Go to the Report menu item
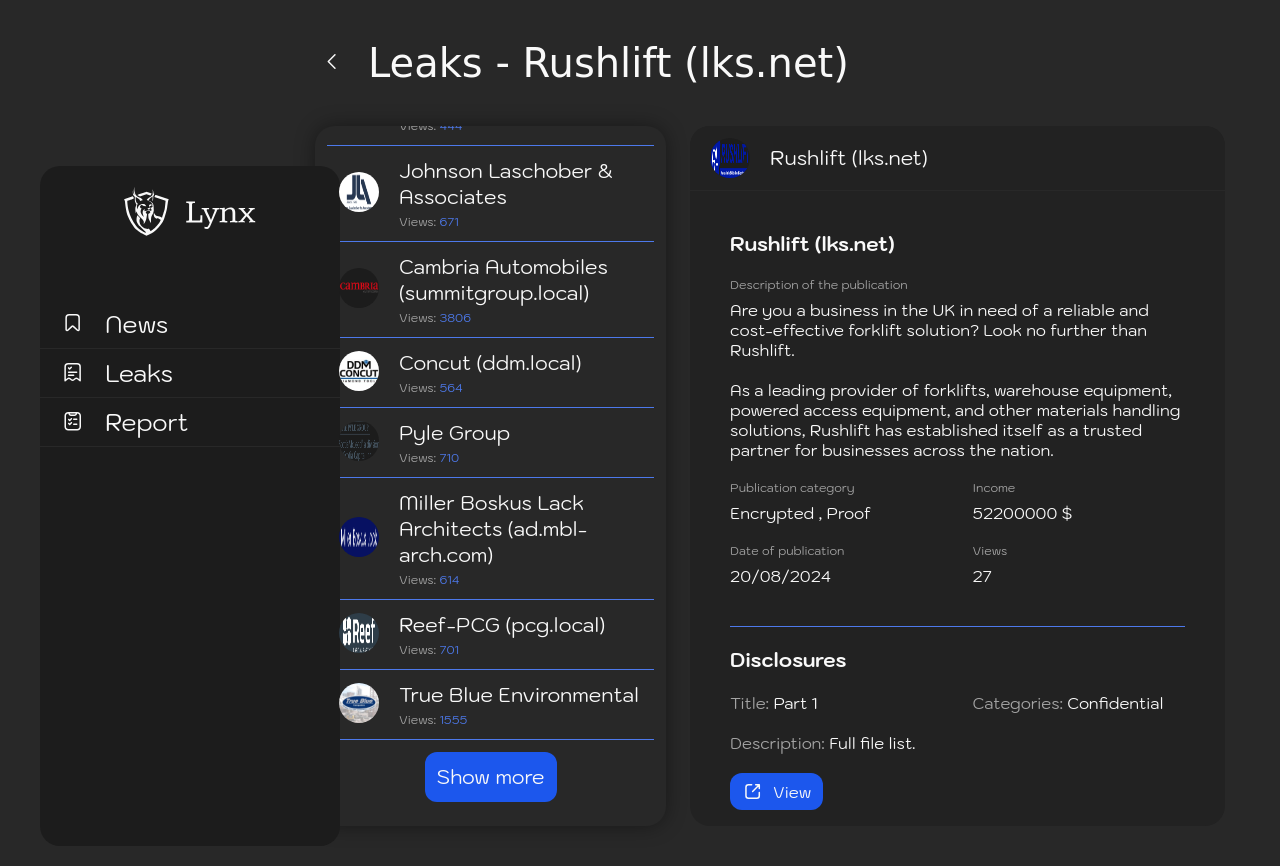Viewport: 1280px width, 866px height. coord(146,423)
